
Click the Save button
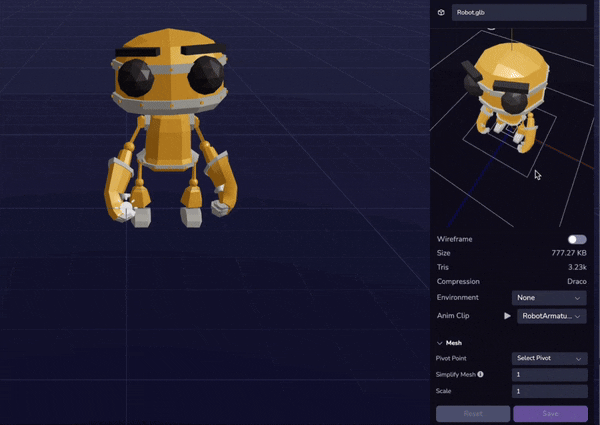550,414
